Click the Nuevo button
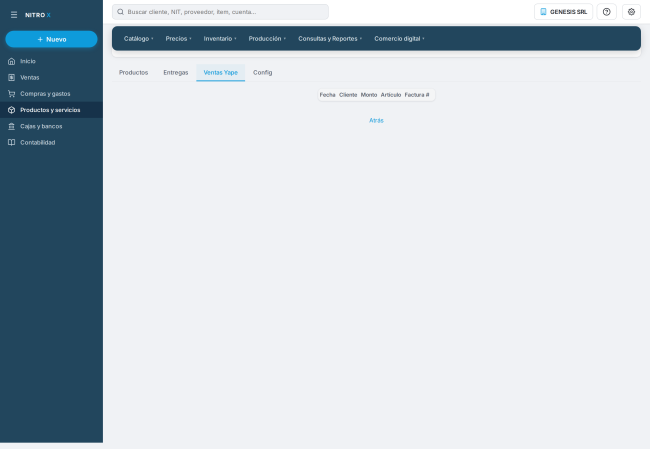The height and width of the screenshot is (449, 650). tap(51, 39)
